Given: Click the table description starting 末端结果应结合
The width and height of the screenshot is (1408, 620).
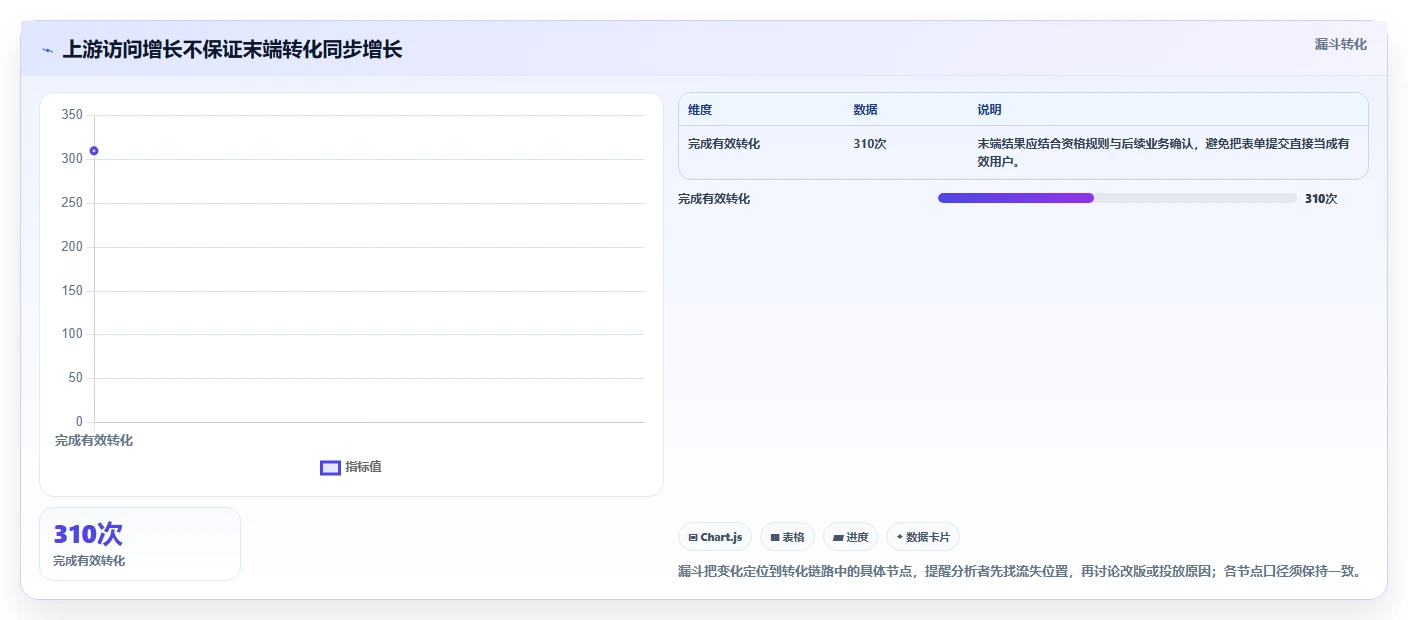Looking at the screenshot, I should pyautogui.click(x=1163, y=152).
